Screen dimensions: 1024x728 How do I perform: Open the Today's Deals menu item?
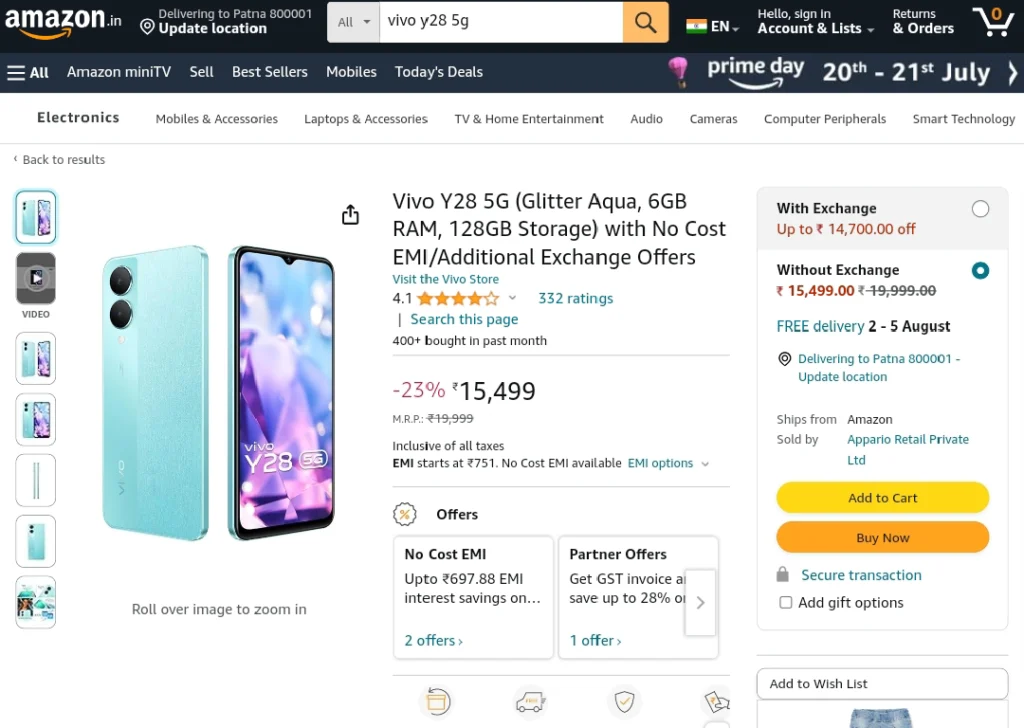click(x=439, y=72)
